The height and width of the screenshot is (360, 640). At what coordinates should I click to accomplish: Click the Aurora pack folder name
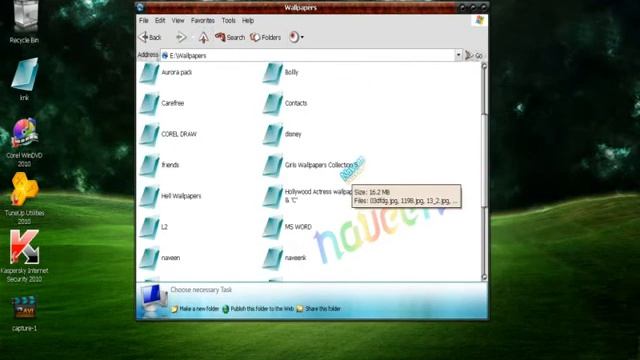[177, 72]
